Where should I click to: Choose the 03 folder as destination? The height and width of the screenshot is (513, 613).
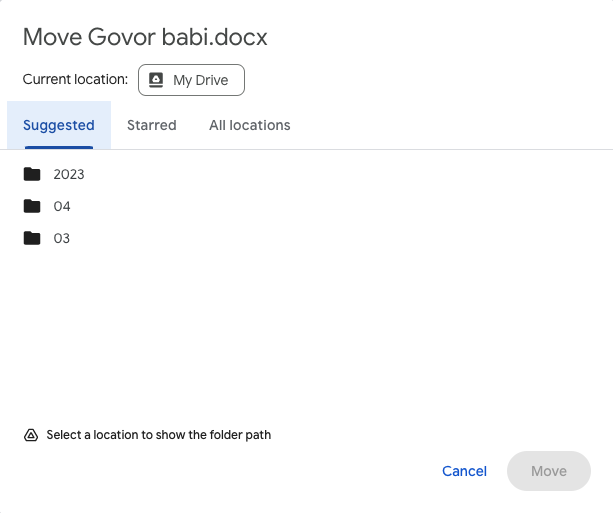pos(306,238)
